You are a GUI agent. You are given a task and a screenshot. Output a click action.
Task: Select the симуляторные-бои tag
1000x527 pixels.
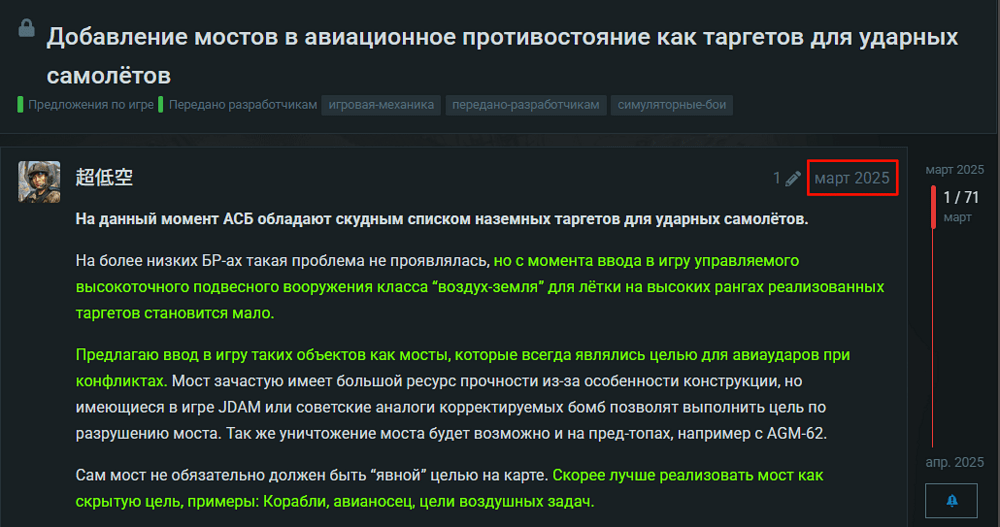672,105
